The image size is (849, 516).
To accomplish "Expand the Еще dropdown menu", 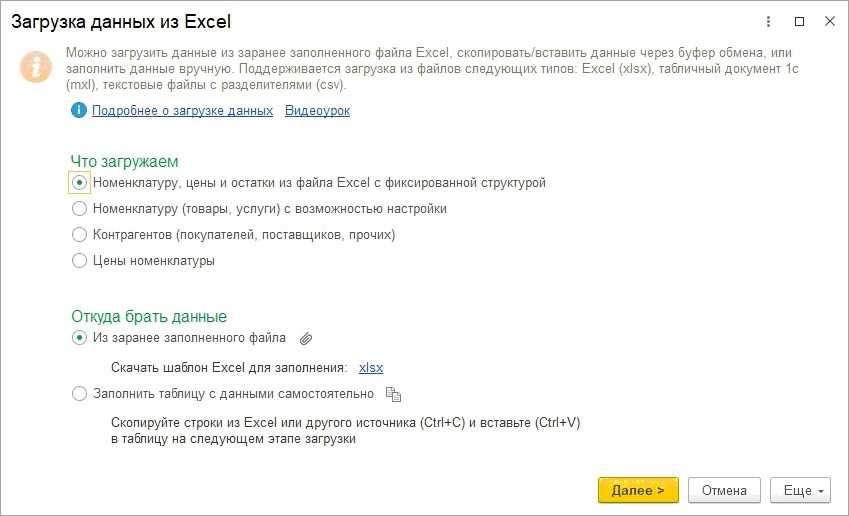I will (x=800, y=490).
